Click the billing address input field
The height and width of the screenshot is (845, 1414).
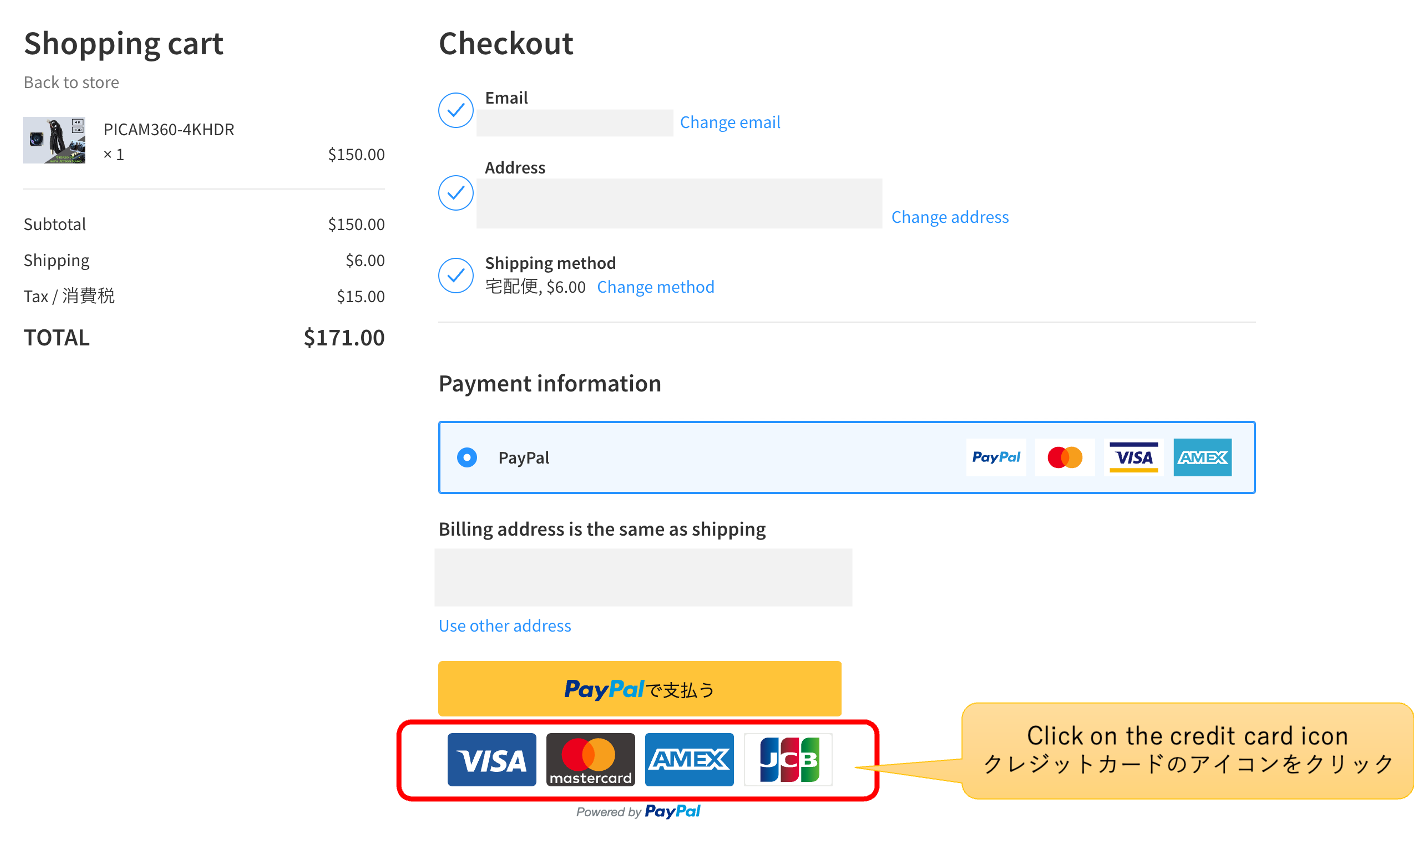643,577
